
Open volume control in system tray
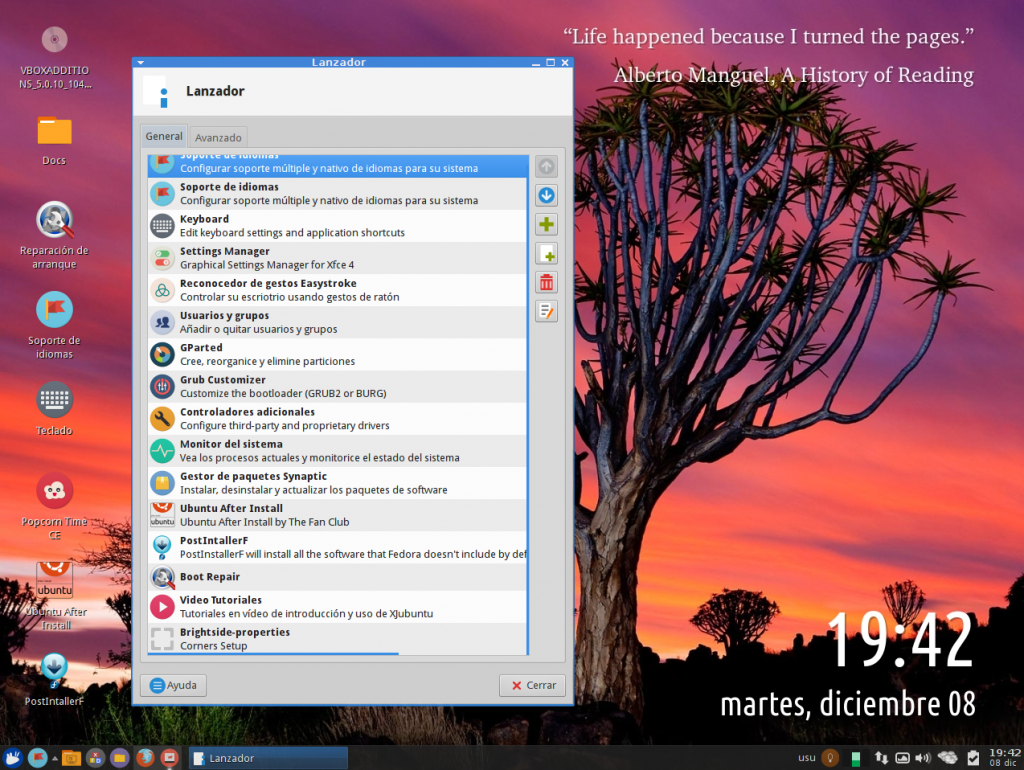922,758
